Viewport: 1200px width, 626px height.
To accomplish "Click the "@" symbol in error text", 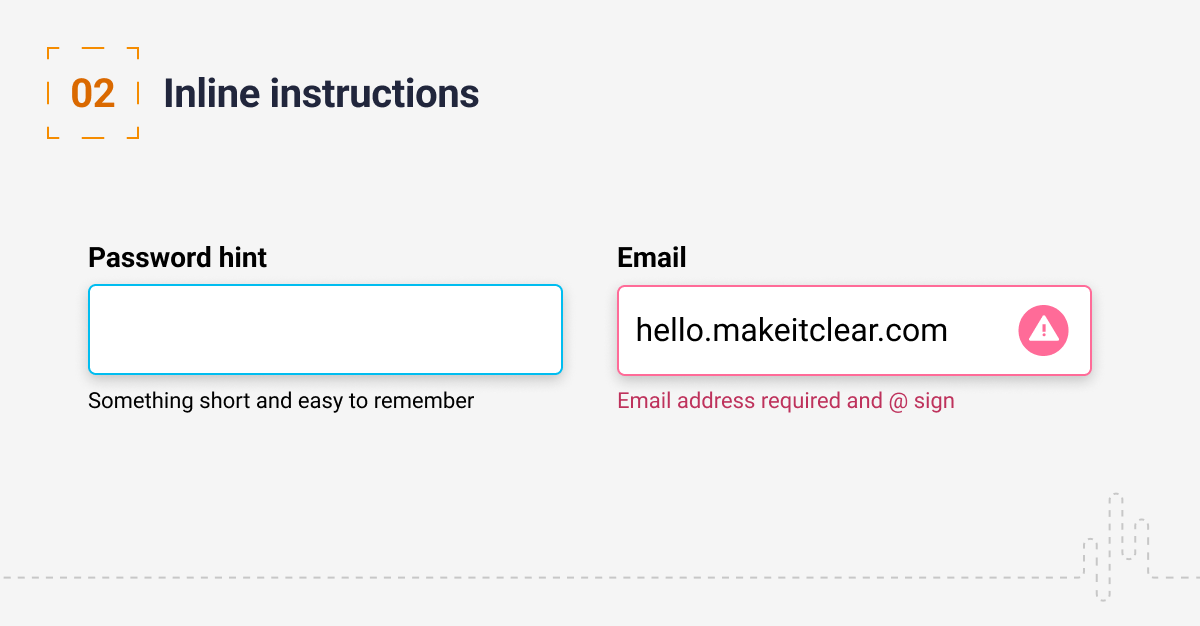I will point(897,401).
